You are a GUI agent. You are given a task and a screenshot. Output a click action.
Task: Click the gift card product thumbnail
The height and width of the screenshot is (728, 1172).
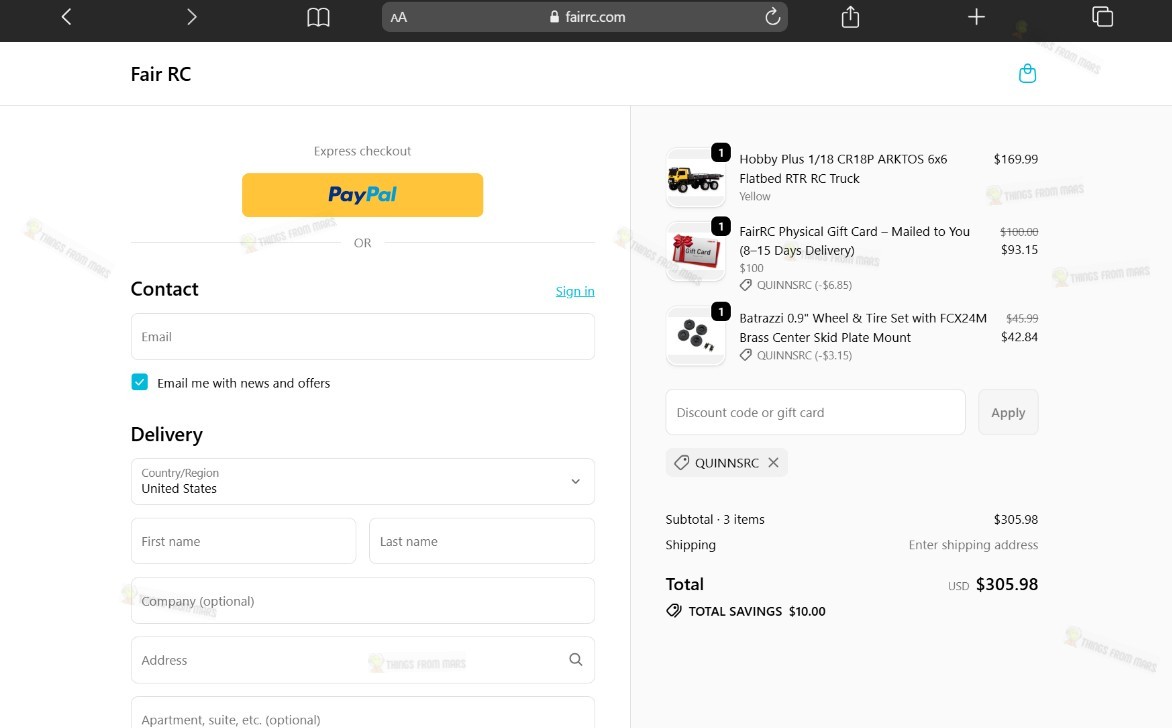click(x=695, y=251)
